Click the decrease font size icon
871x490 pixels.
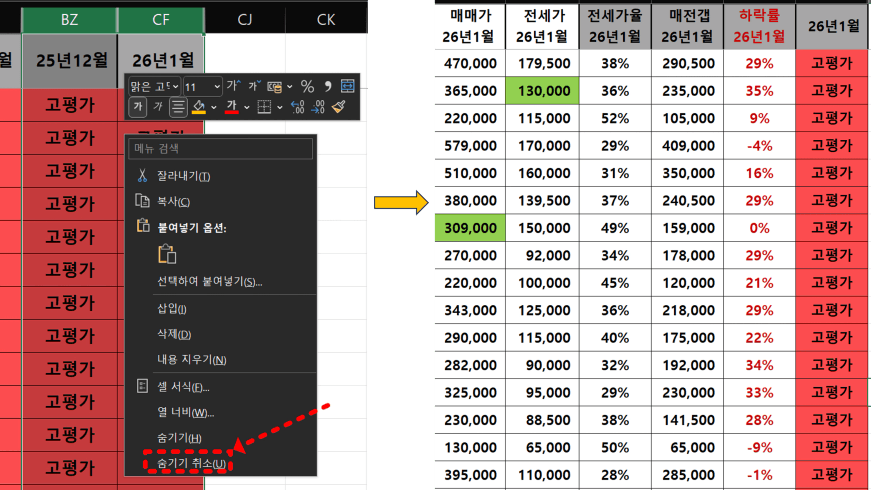pos(254,86)
